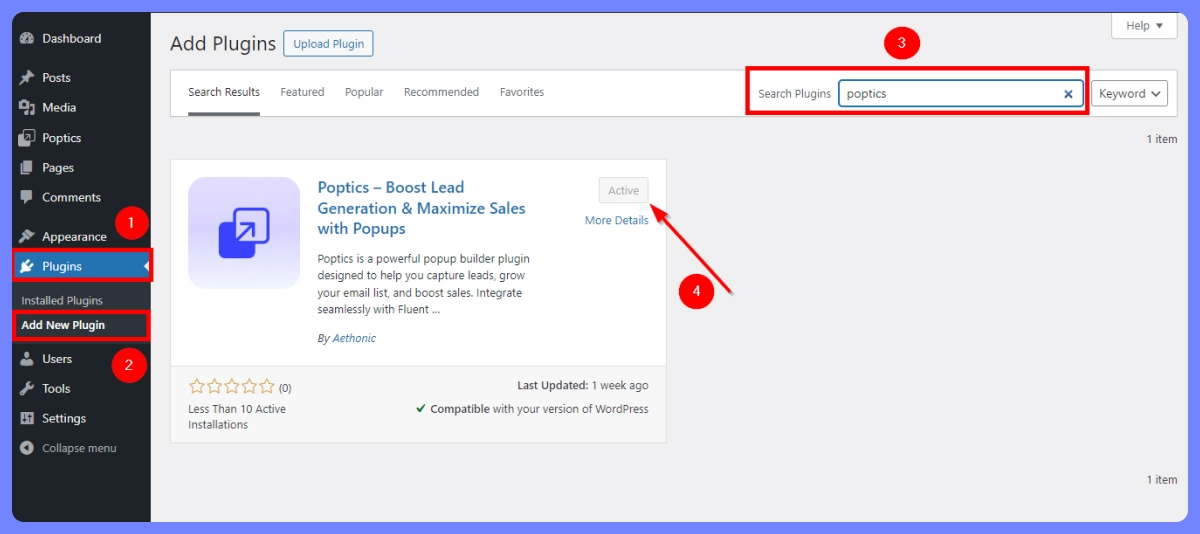Click Collapse menu text
The image size is (1200, 534).
click(79, 449)
